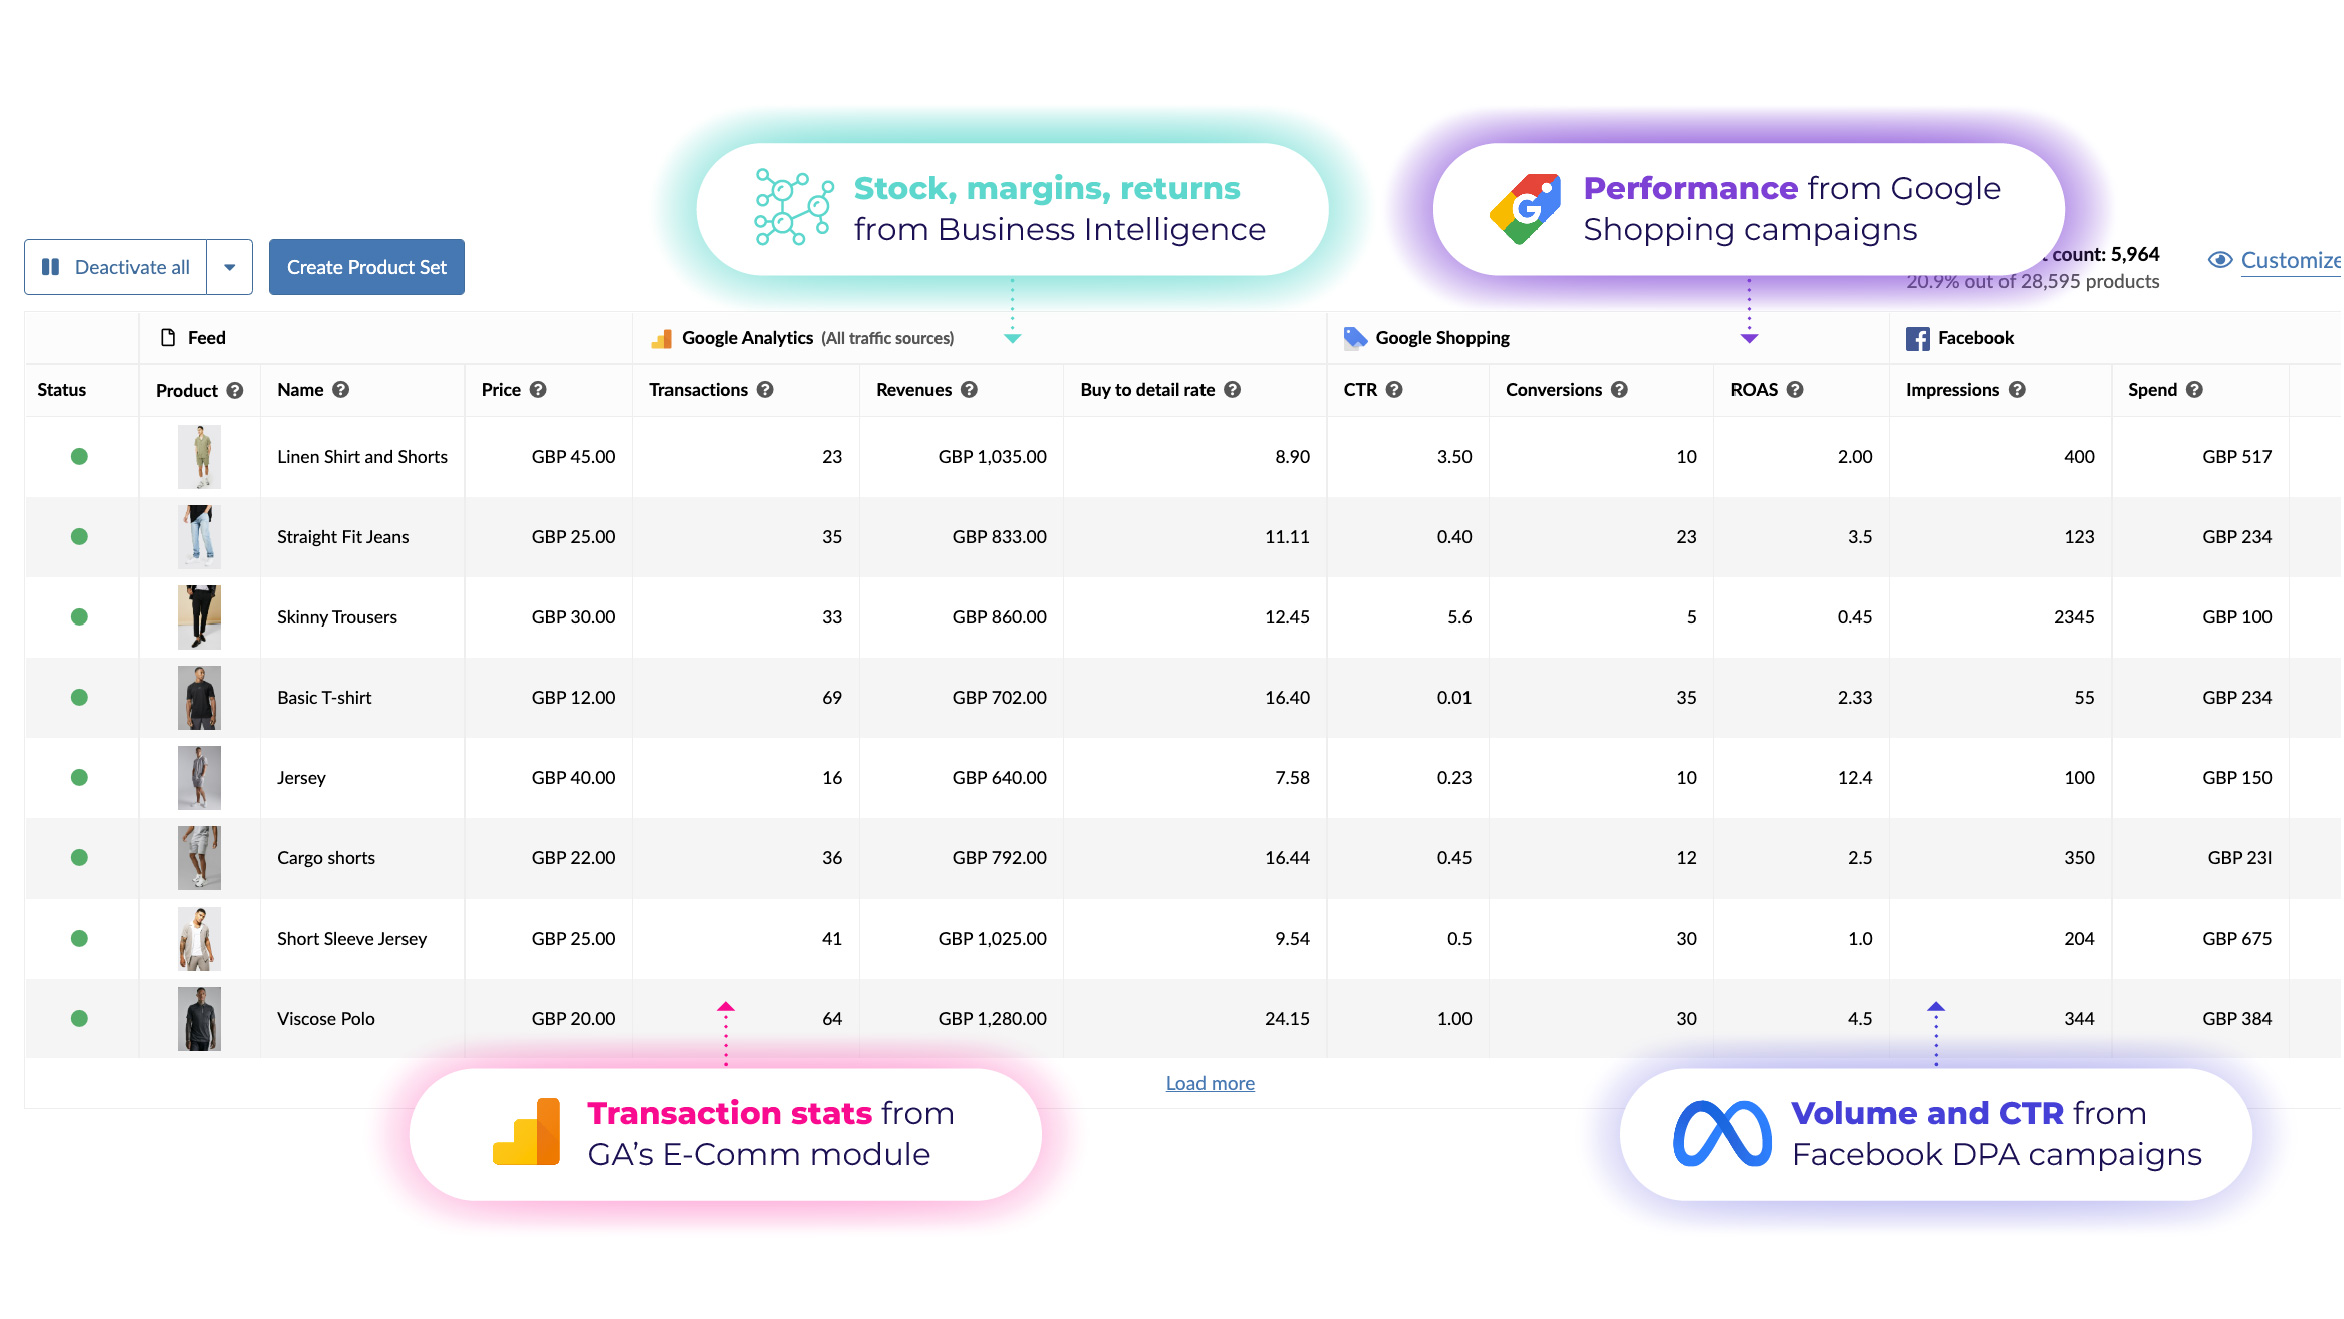This screenshot has width=2344, height=1319.
Task: Click the spend value GBP 675
Action: click(x=2237, y=939)
